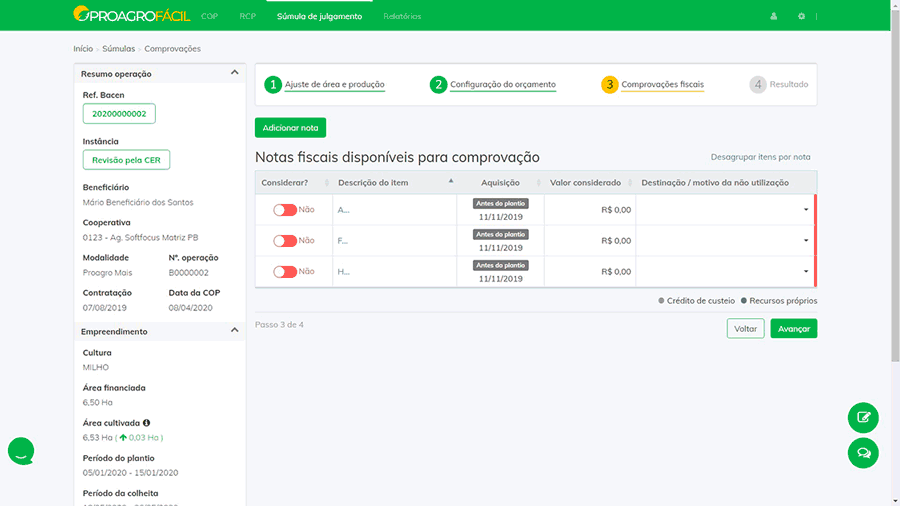
Task: Click Comprovações breadcrumb text
Action: pos(172,49)
